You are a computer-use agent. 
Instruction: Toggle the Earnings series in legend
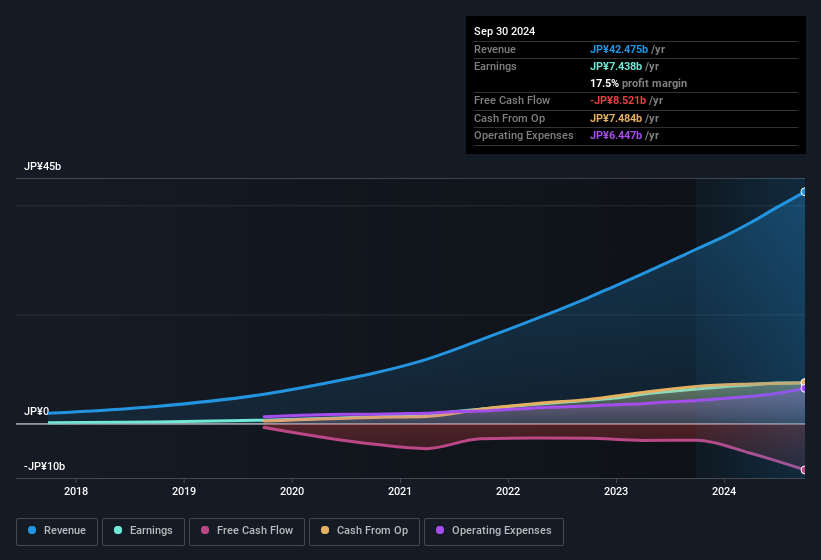pyautogui.click(x=143, y=531)
